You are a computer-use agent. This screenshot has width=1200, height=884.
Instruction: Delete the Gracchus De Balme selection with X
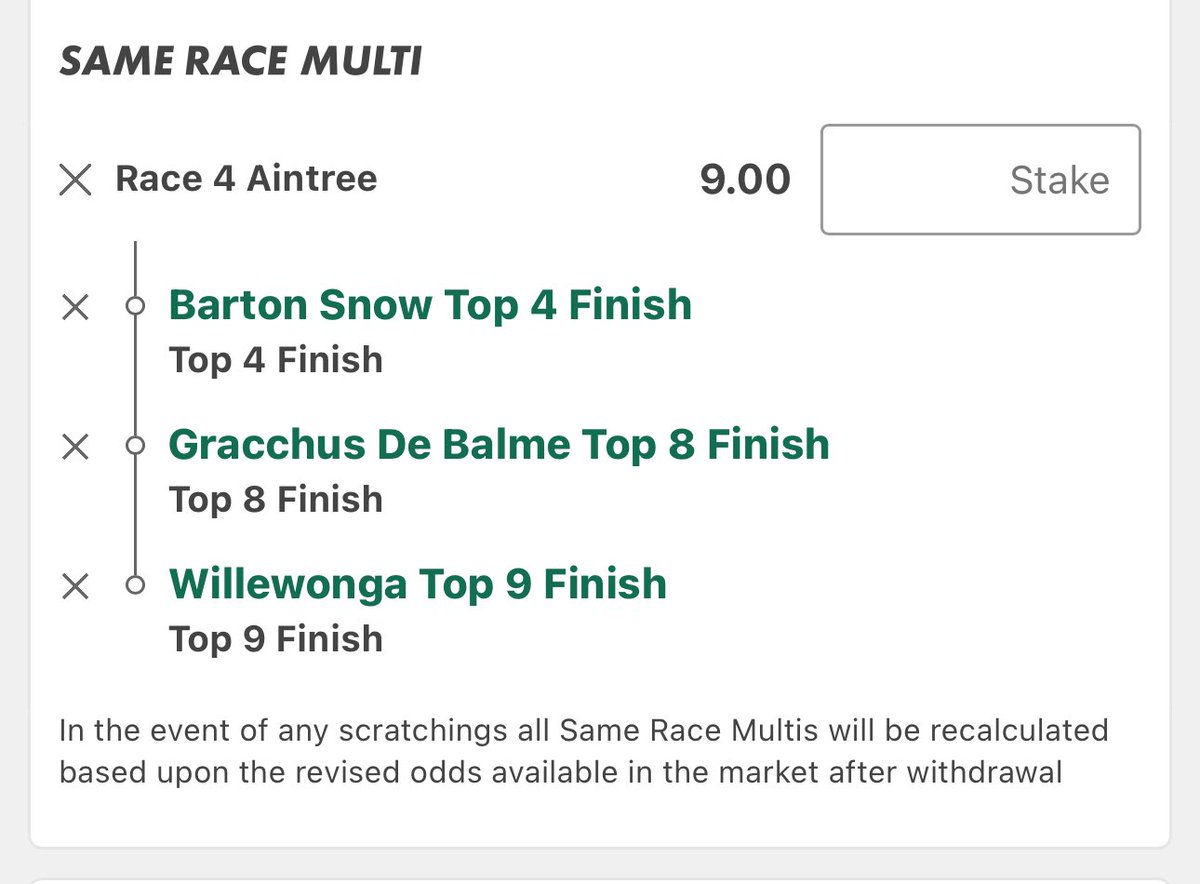76,447
